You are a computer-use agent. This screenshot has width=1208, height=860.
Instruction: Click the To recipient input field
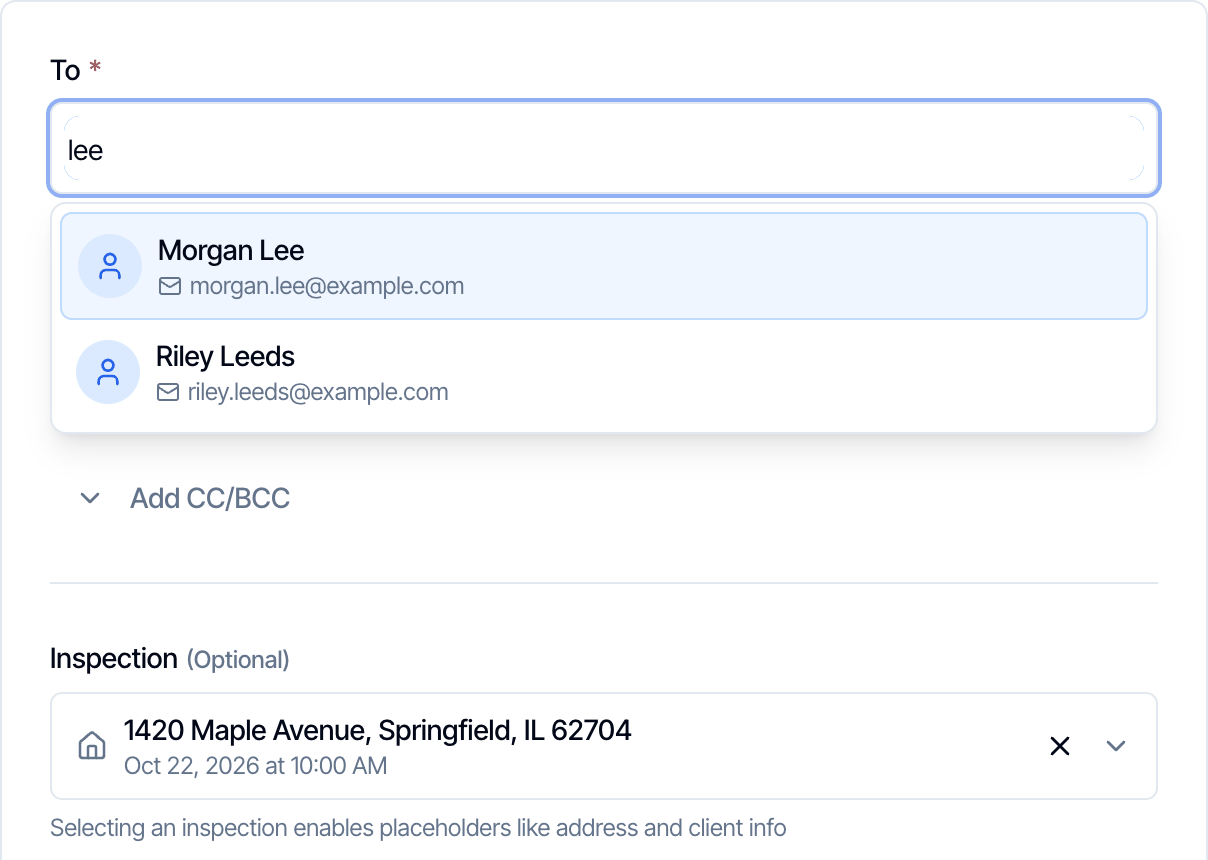pyautogui.click(x=604, y=149)
